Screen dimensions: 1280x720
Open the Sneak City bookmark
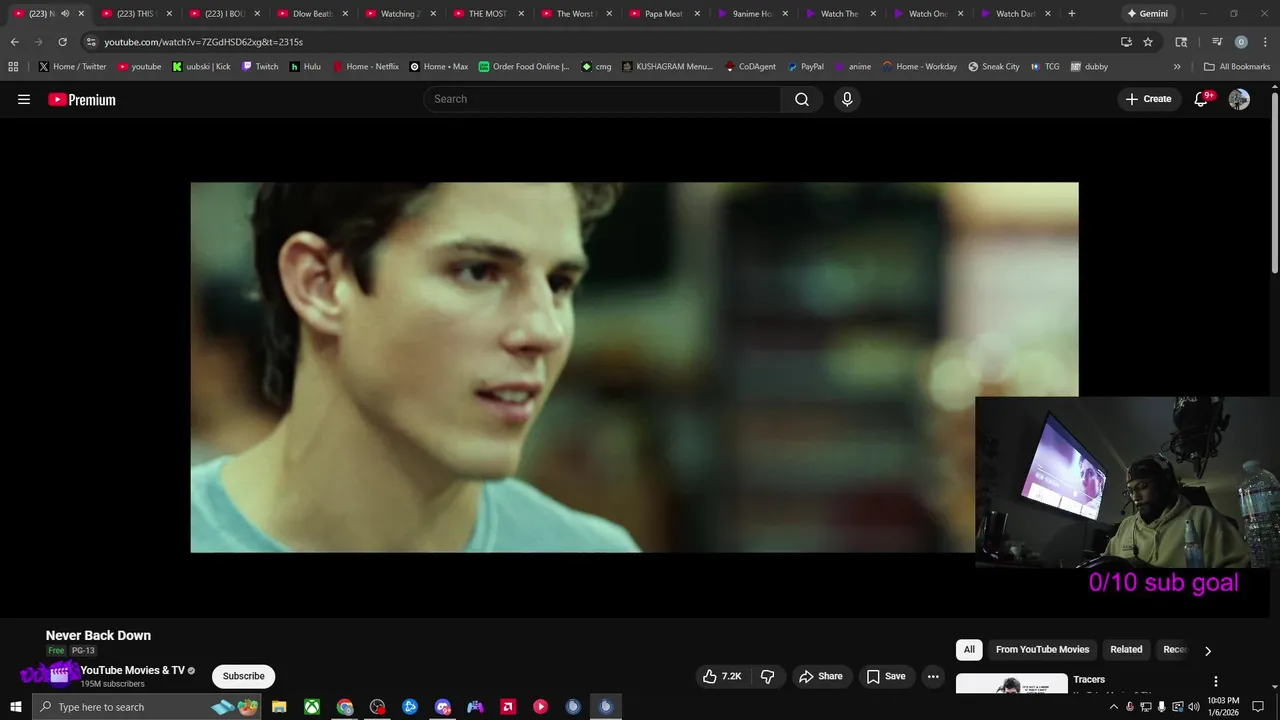click(x=994, y=67)
